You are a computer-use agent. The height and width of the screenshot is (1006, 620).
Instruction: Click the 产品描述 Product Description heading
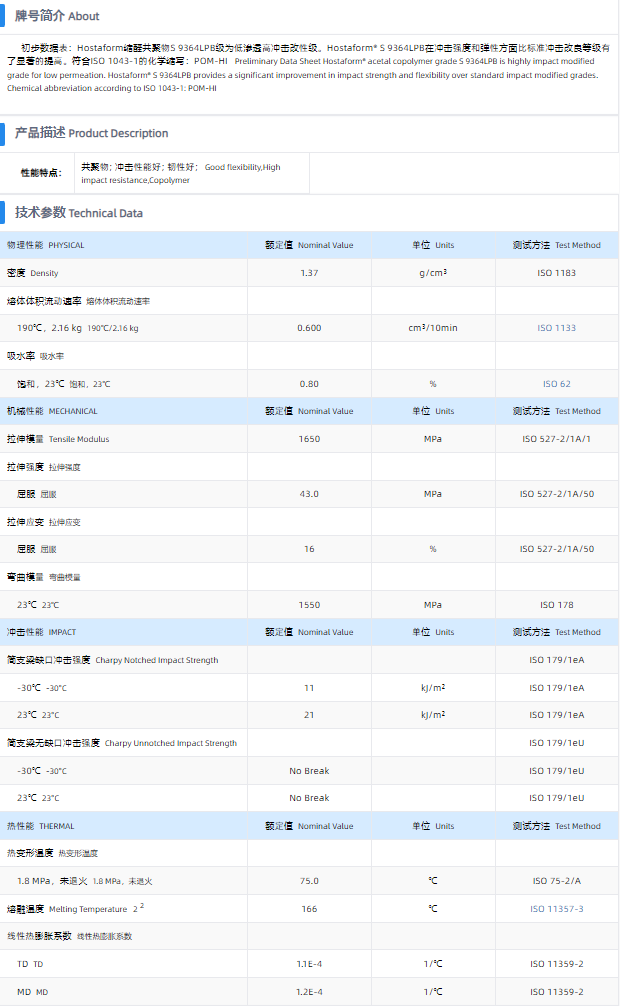[91, 133]
